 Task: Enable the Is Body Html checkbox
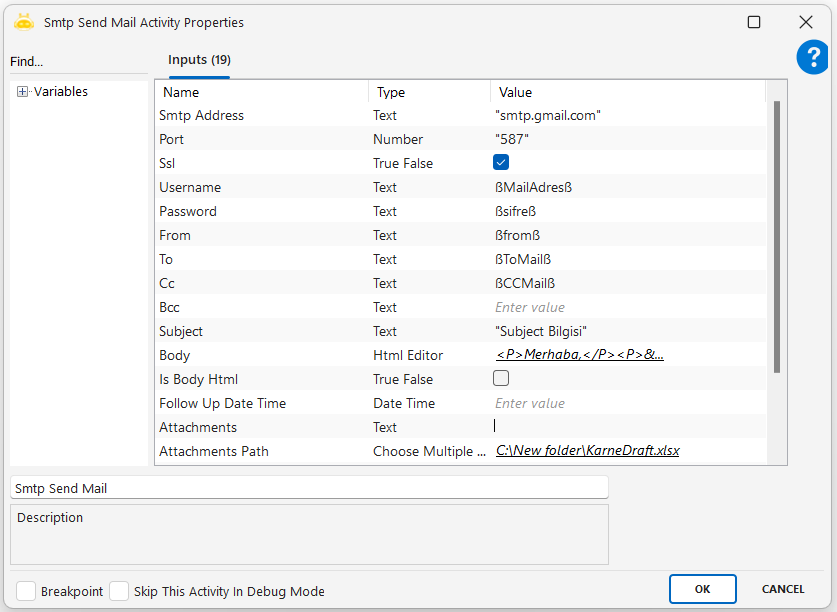tap(501, 378)
